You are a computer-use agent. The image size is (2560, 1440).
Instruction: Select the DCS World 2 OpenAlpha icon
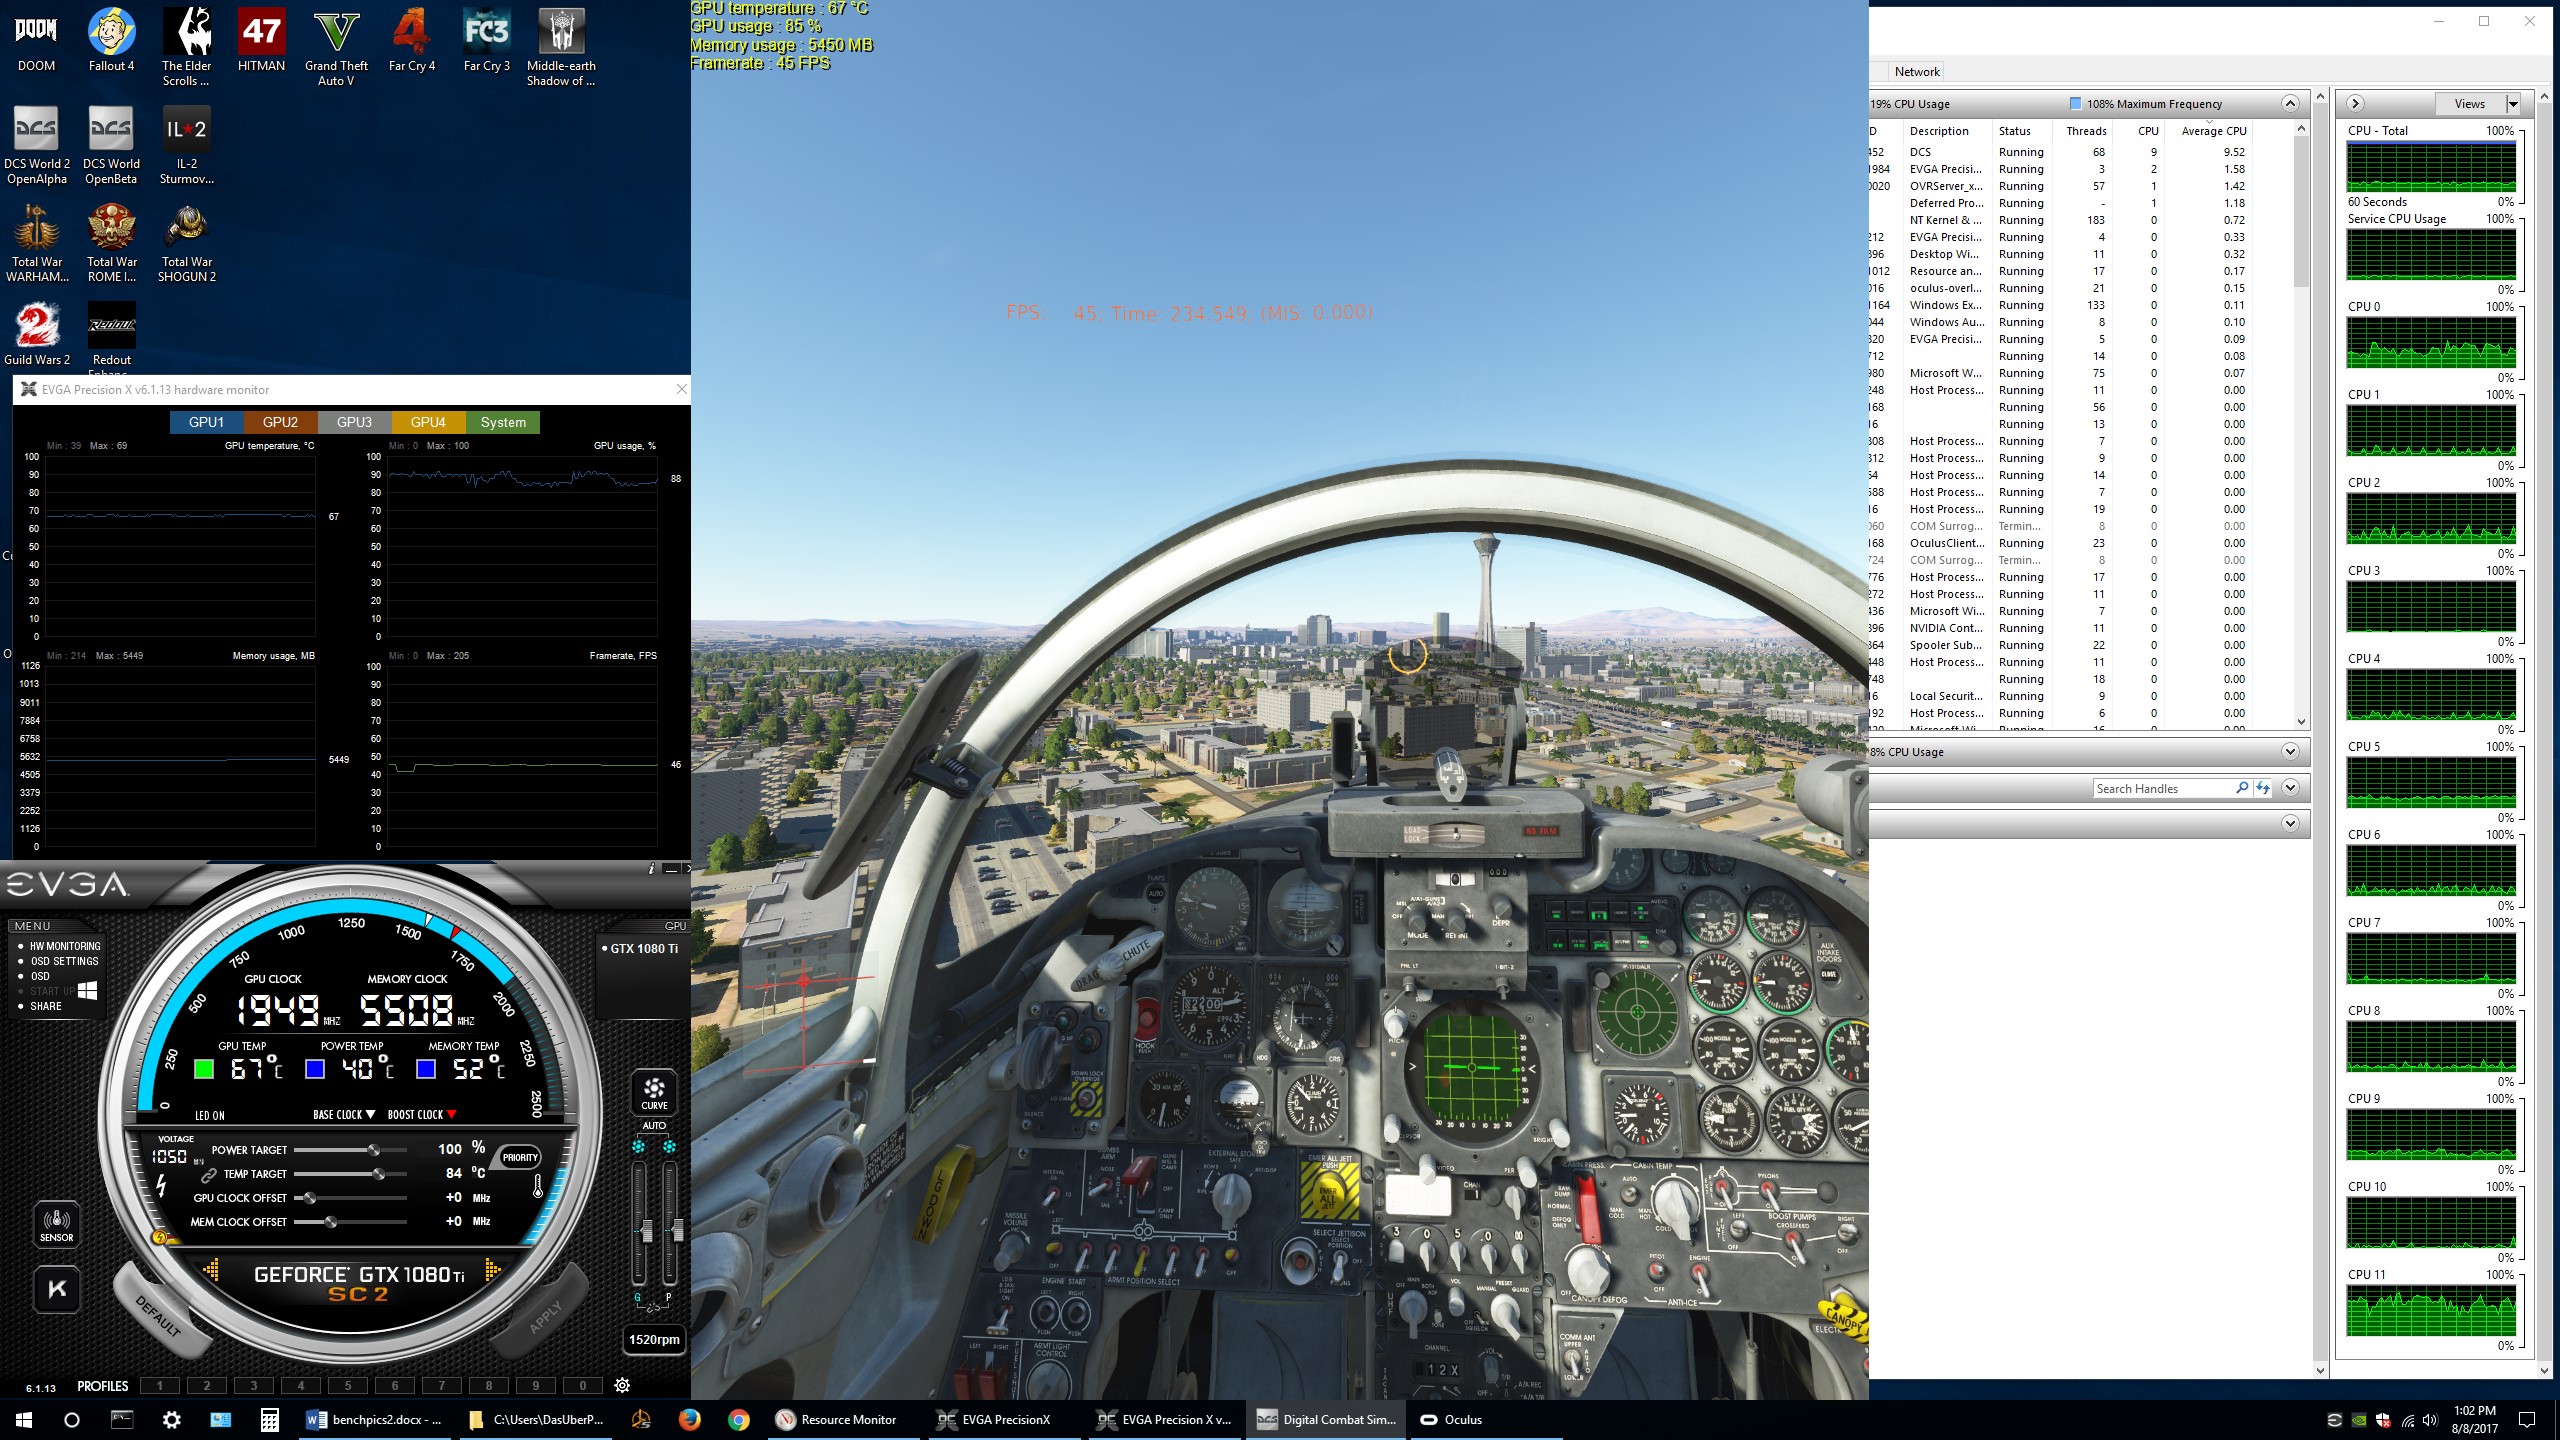pyautogui.click(x=37, y=145)
